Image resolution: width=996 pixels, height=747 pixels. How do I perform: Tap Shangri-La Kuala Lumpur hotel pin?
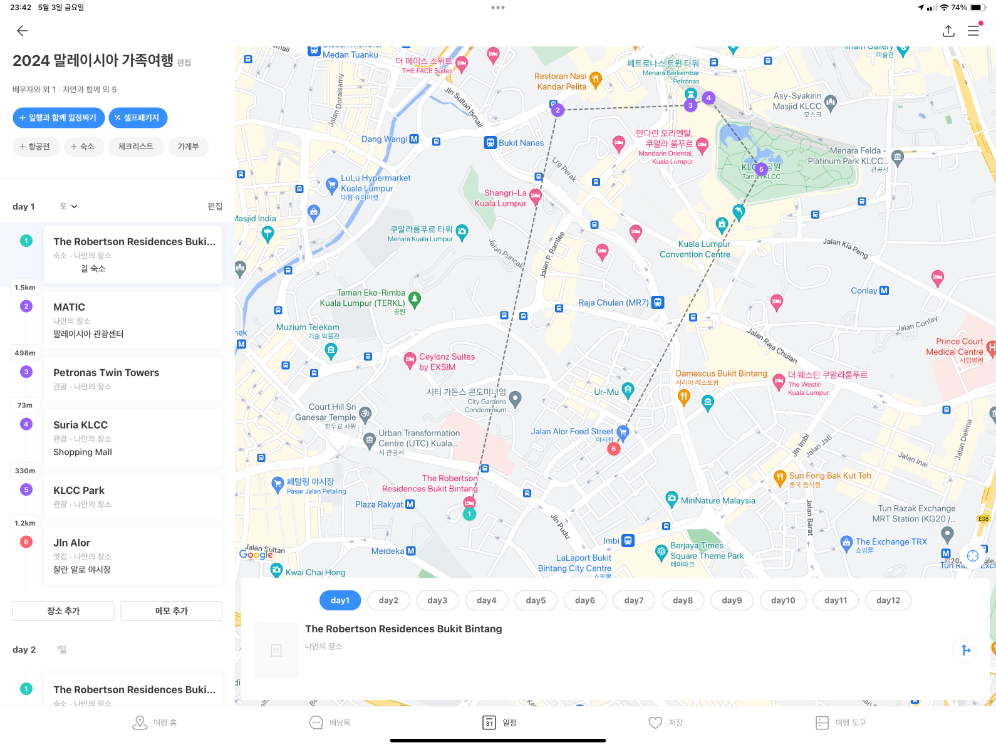click(x=535, y=197)
